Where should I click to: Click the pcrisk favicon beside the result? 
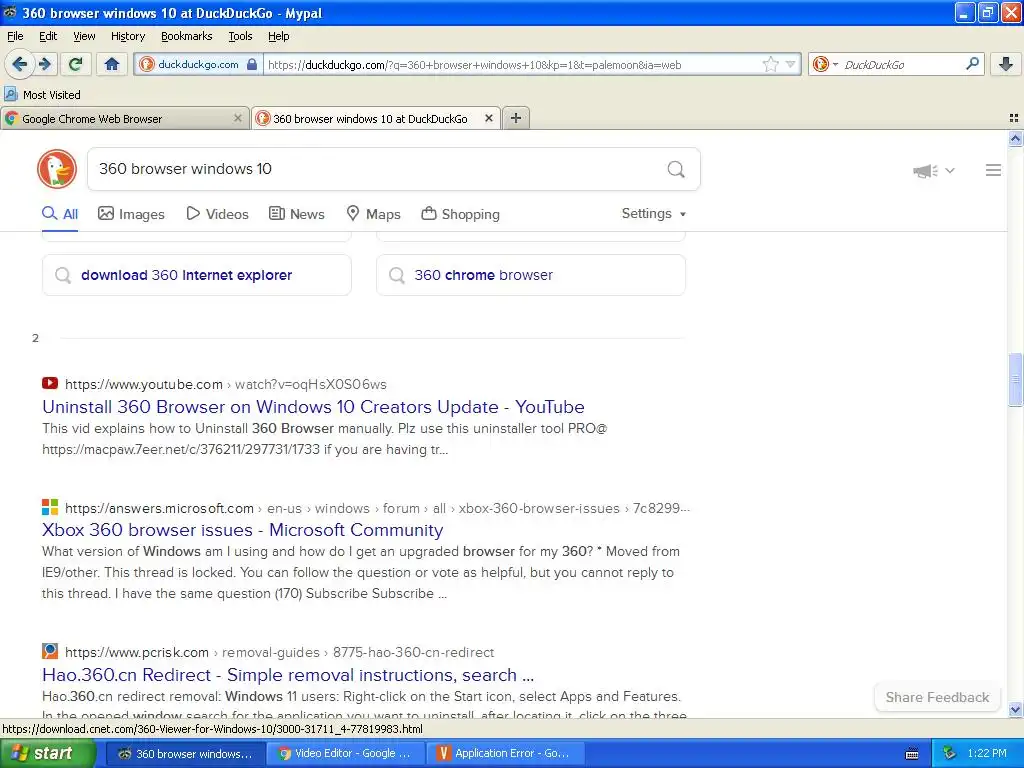coord(50,651)
